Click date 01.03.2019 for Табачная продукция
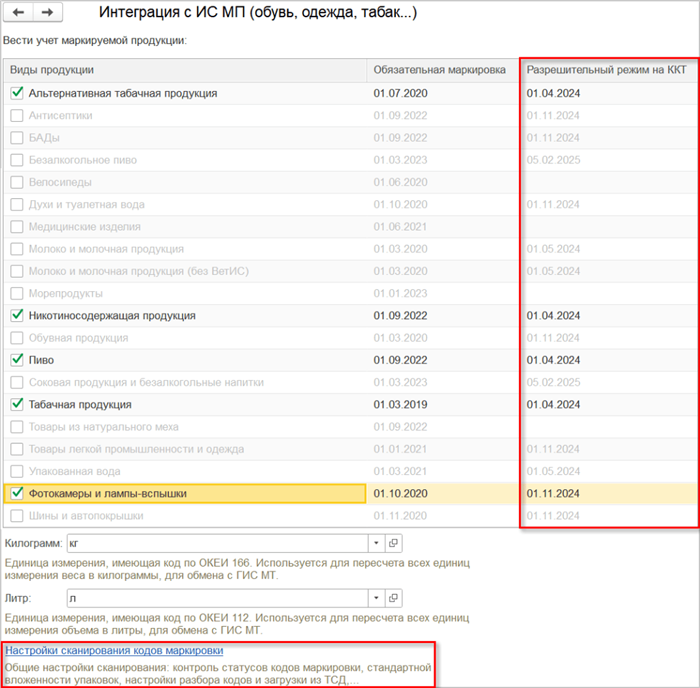The height and width of the screenshot is (688, 700). [400, 404]
